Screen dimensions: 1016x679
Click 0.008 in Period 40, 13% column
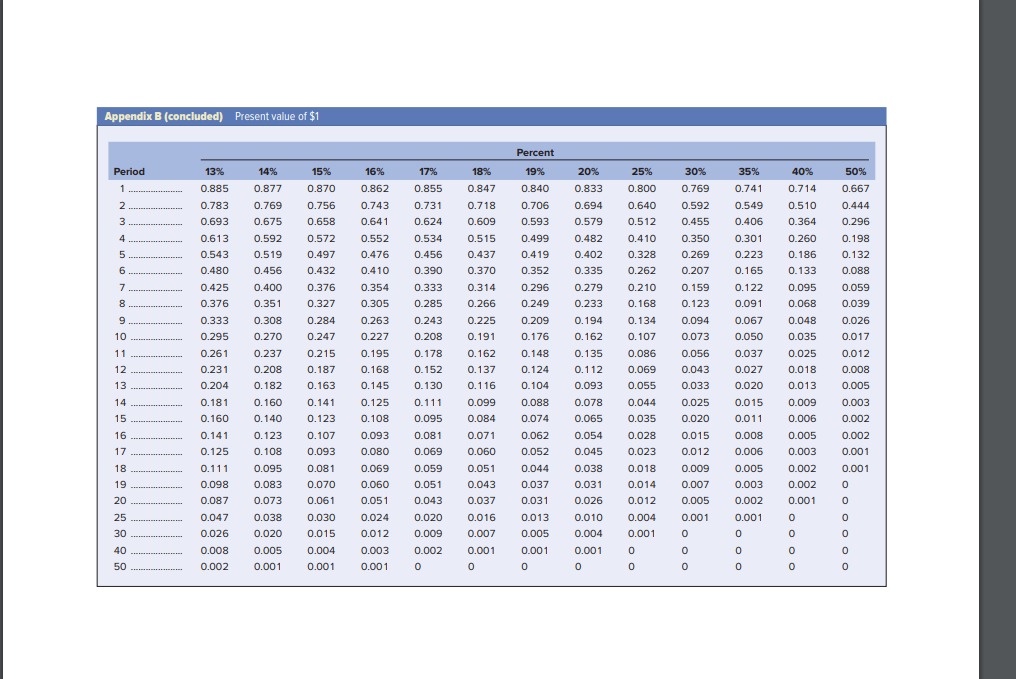[x=214, y=551]
